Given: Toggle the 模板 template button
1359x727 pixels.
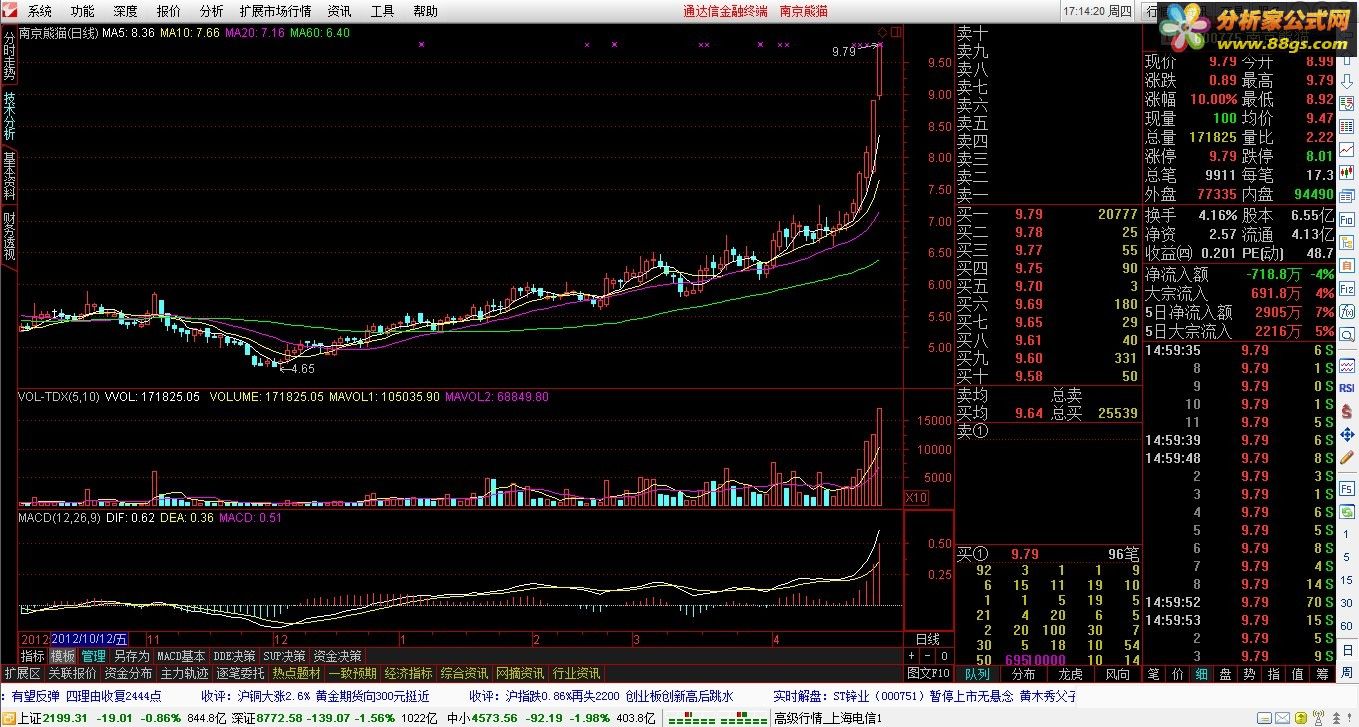Looking at the screenshot, I should click(x=63, y=656).
